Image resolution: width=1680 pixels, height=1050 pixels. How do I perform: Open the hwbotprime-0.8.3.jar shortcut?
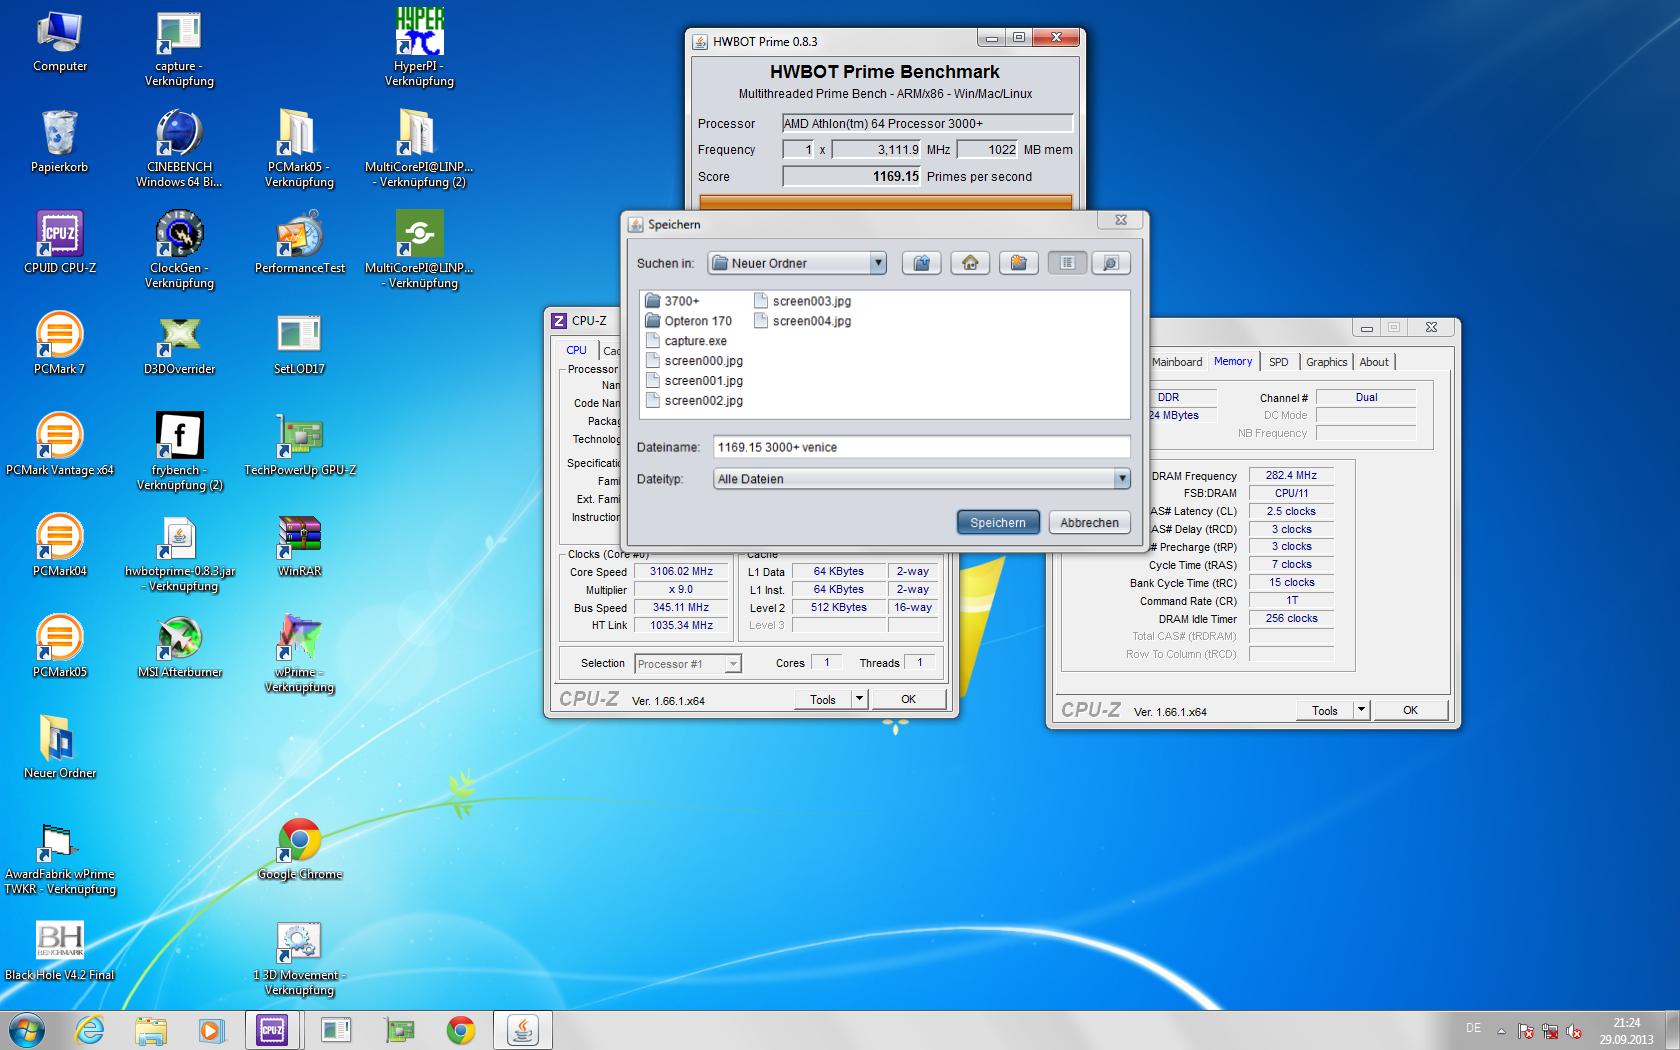[x=180, y=553]
